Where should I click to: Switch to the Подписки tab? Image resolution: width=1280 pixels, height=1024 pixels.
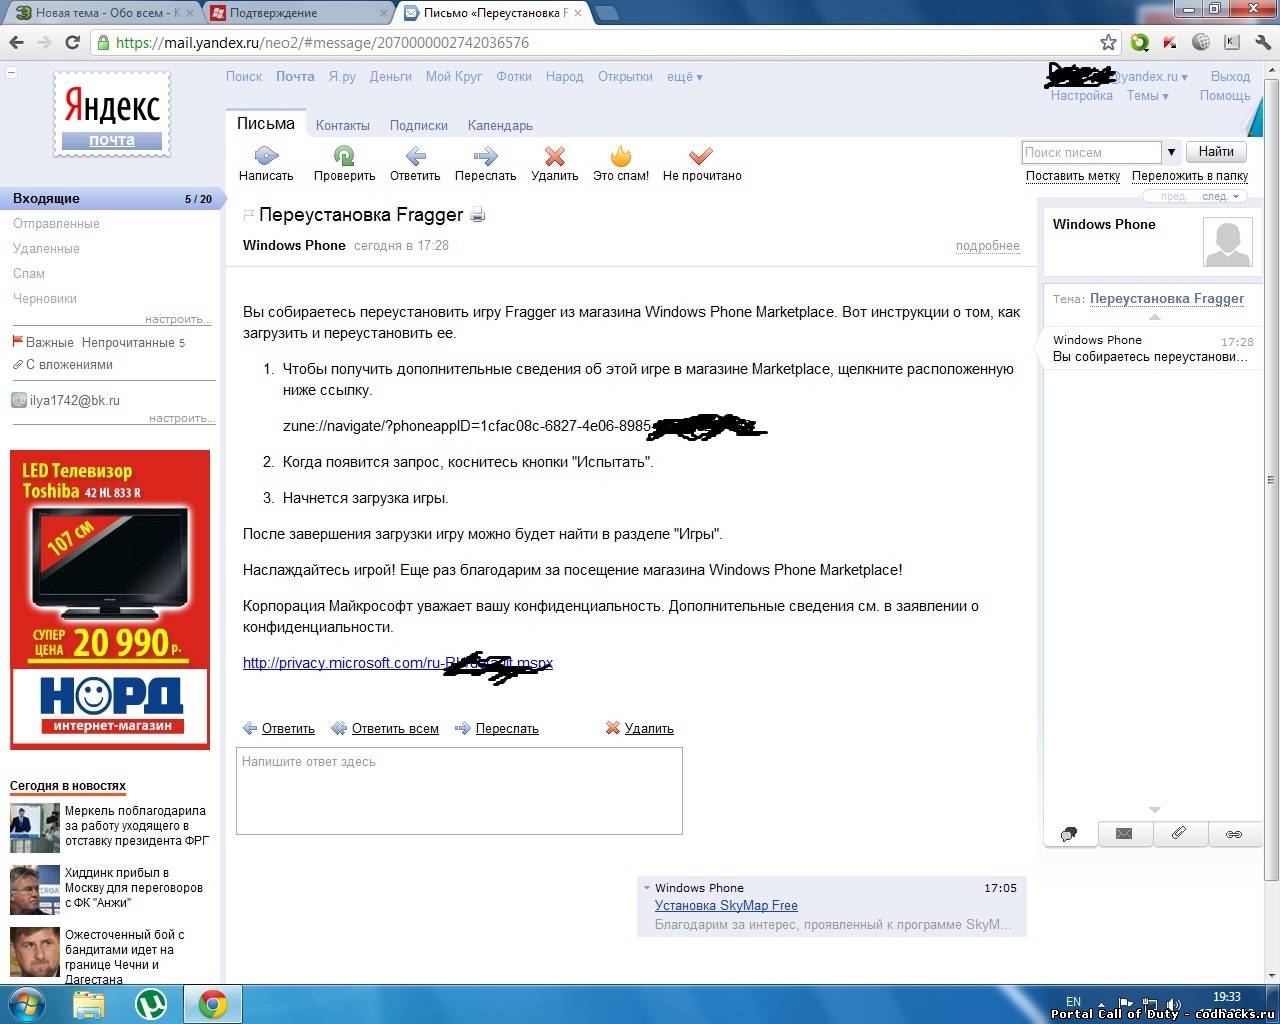[x=419, y=125]
